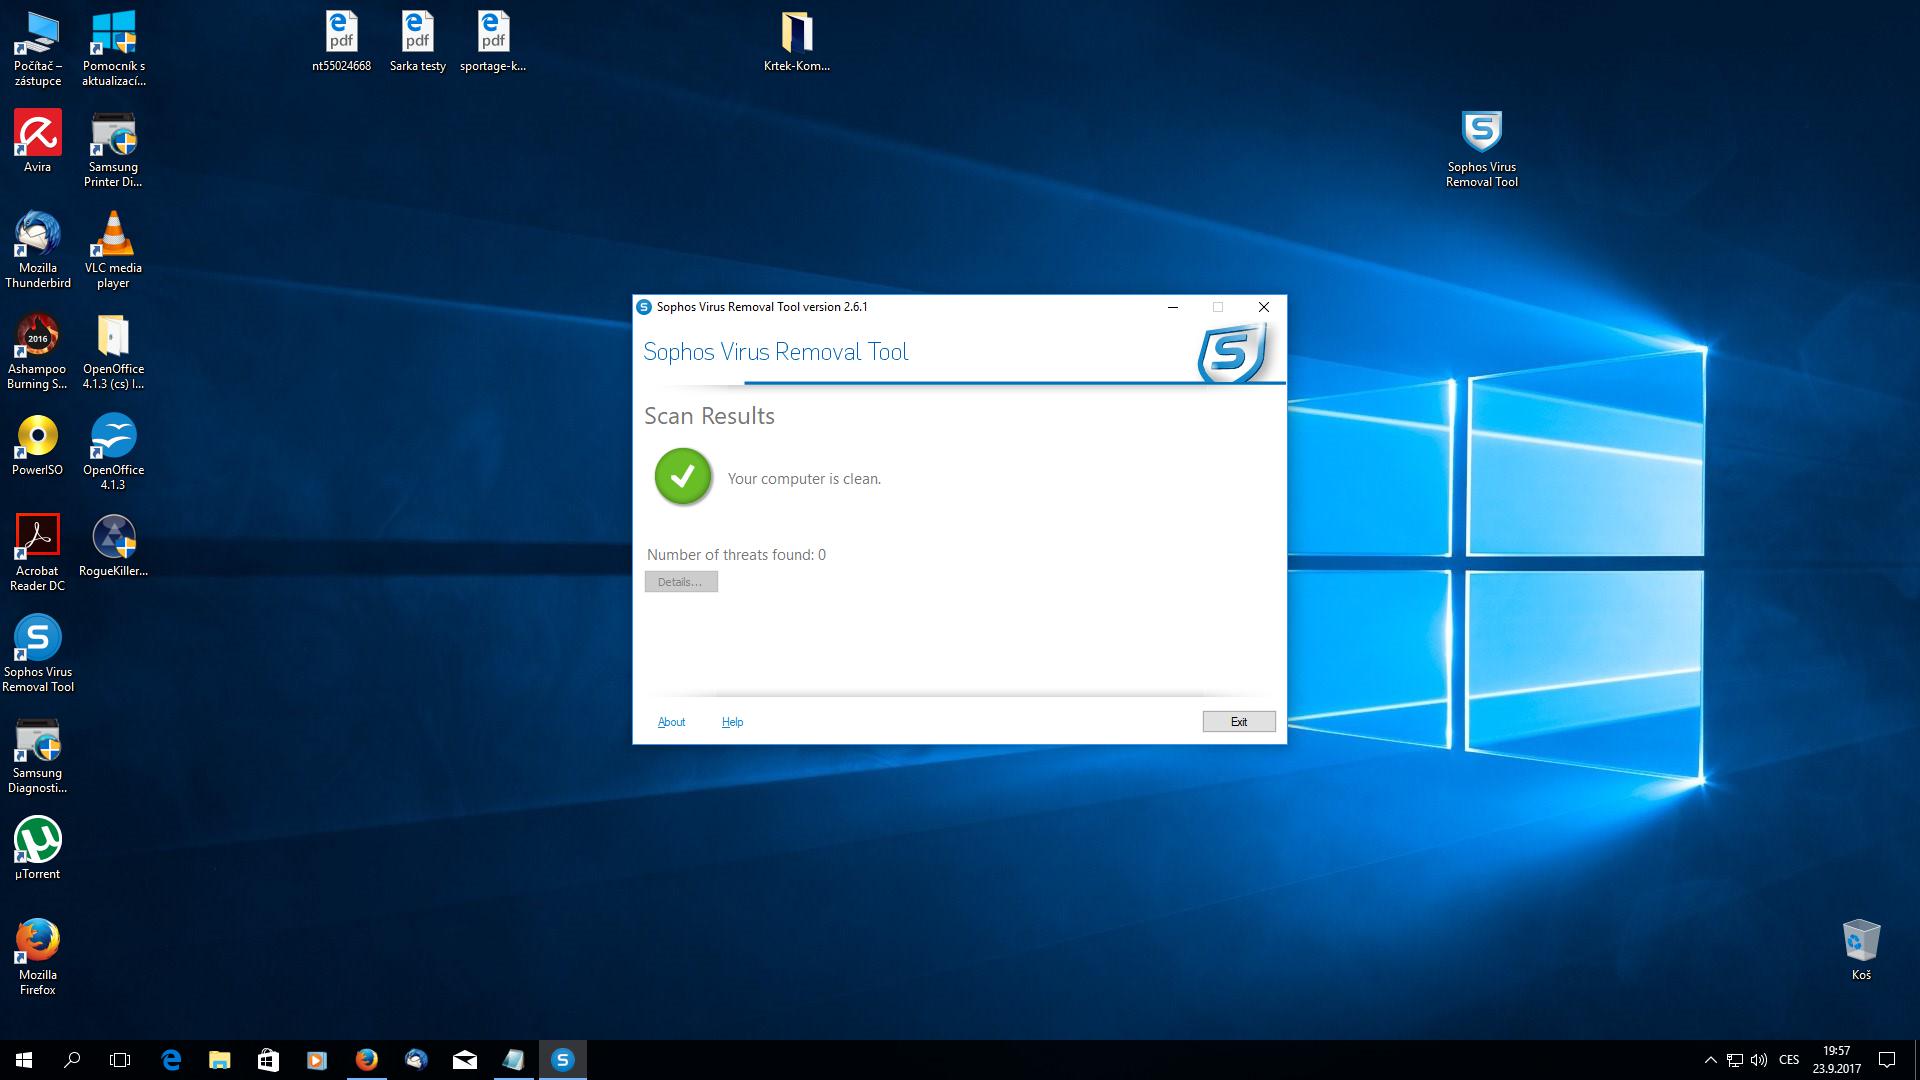Open Firefox from the taskbar
Image resolution: width=1920 pixels, height=1080 pixels.
366,1060
